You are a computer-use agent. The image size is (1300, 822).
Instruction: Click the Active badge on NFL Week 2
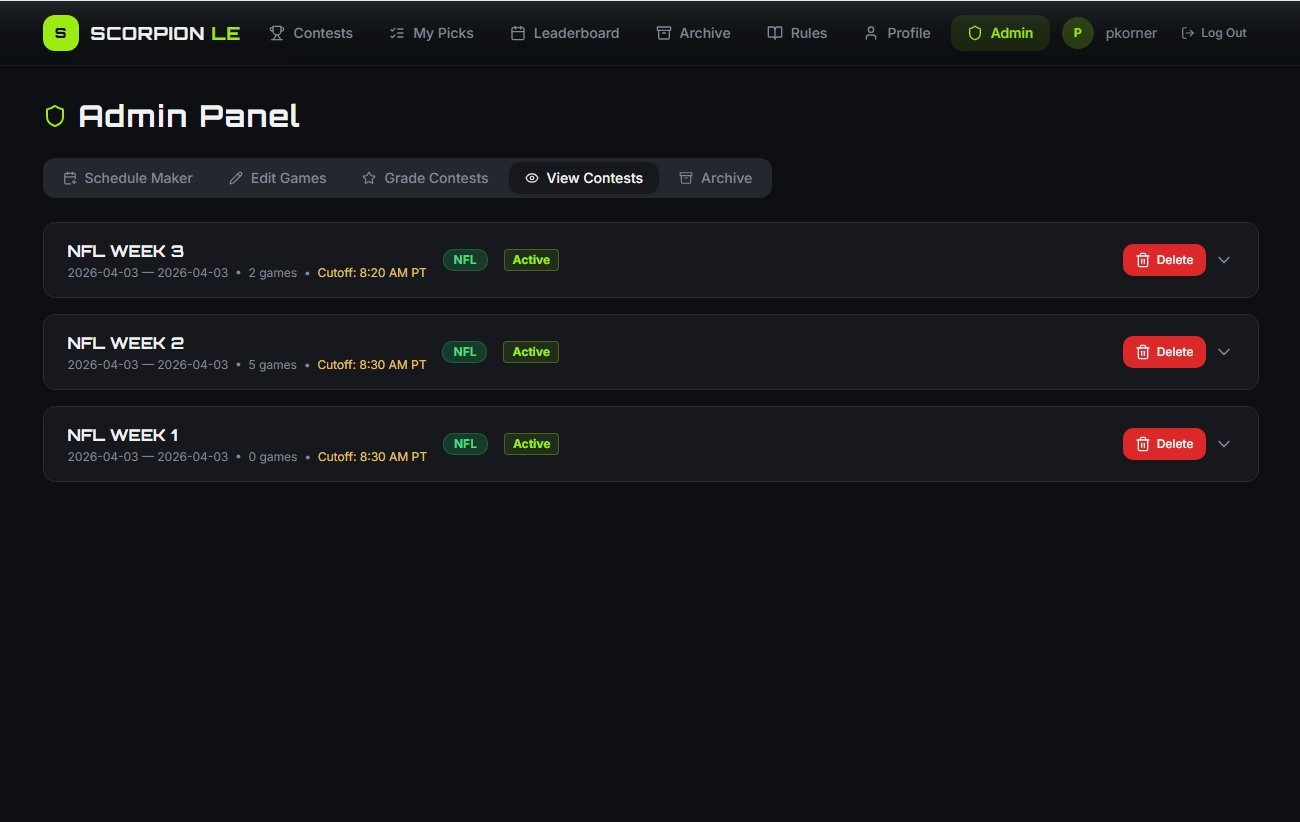click(x=531, y=352)
